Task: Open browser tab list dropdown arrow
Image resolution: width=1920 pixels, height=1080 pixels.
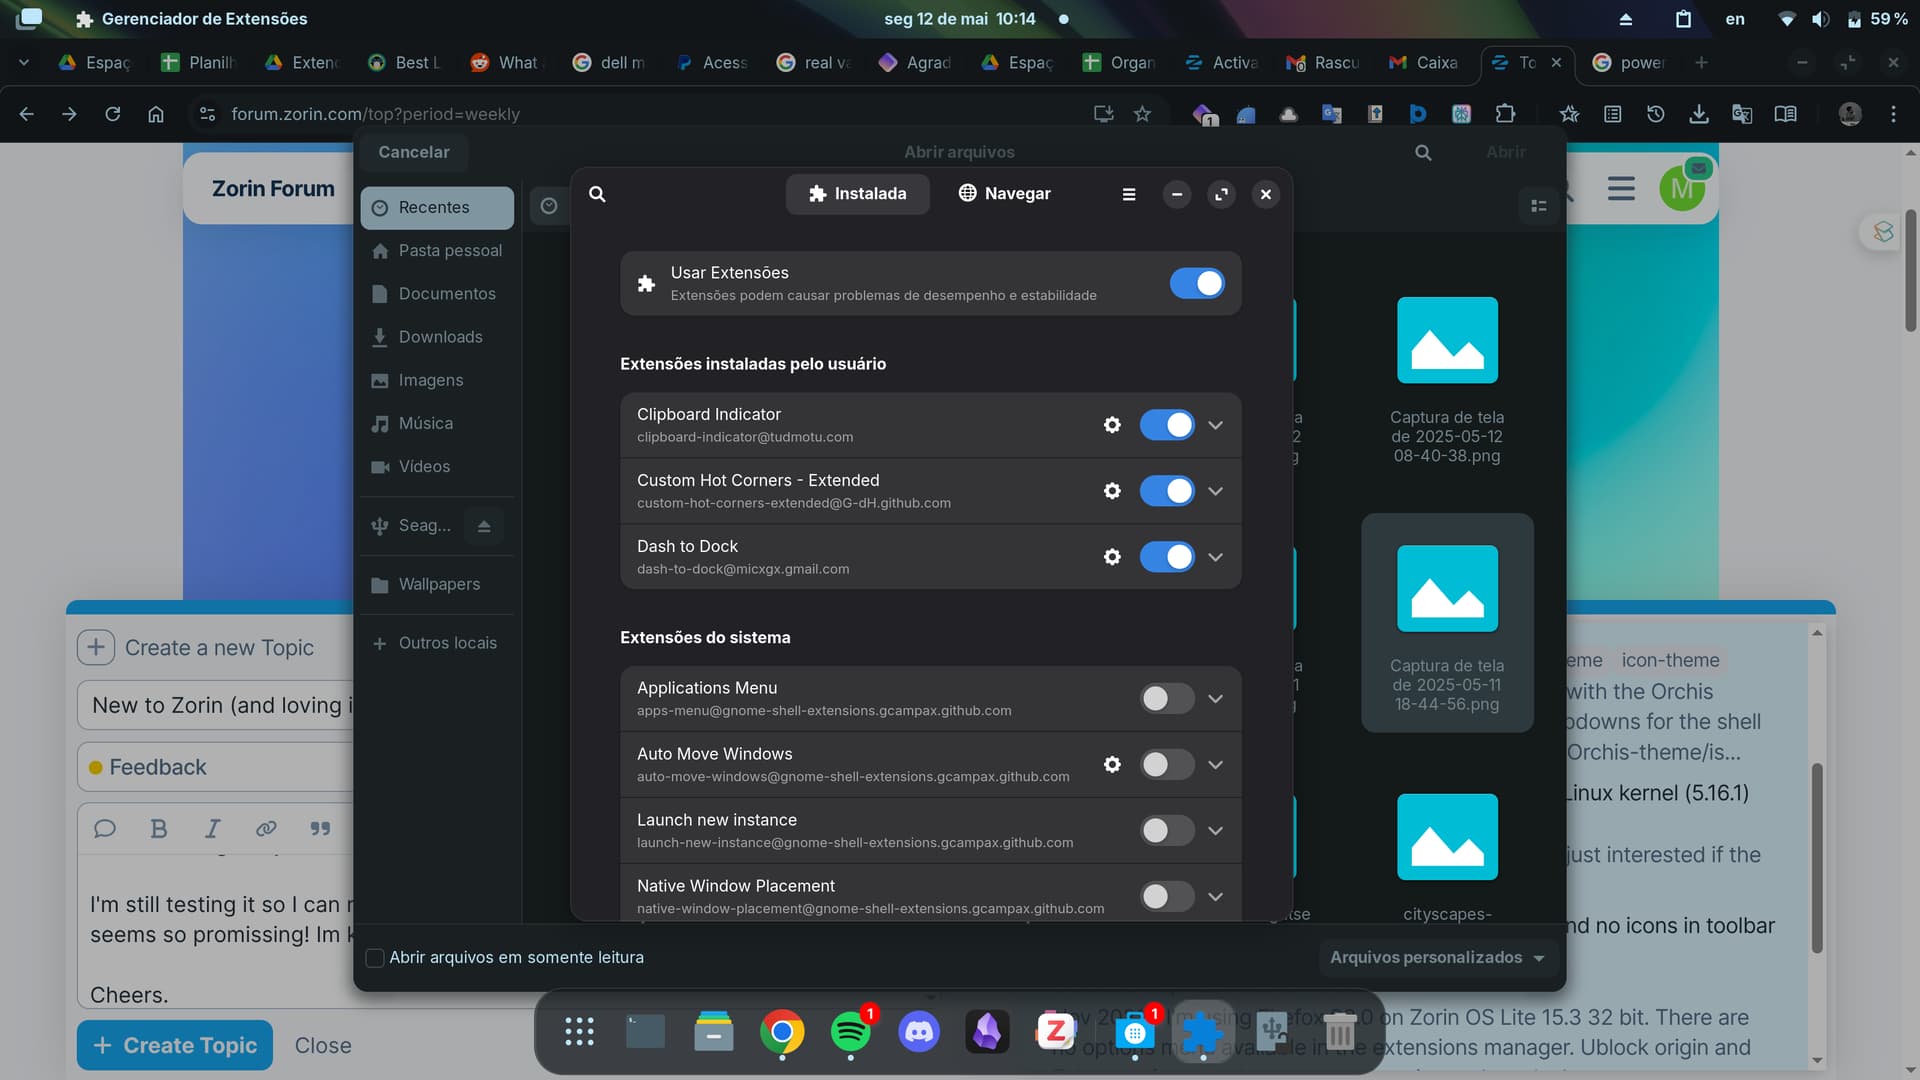Action: [x=24, y=62]
